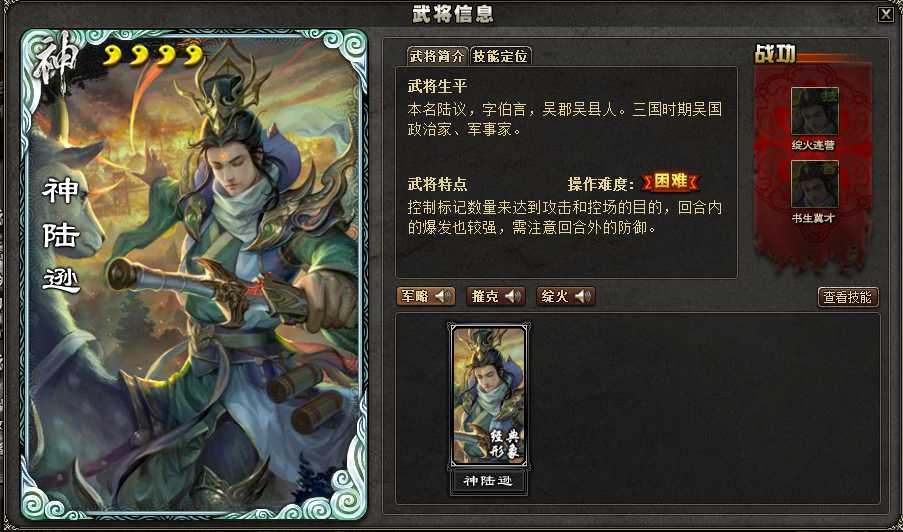Select the 绽火连营 achievement icon
Screen dimensions: 903x532
click(814, 111)
